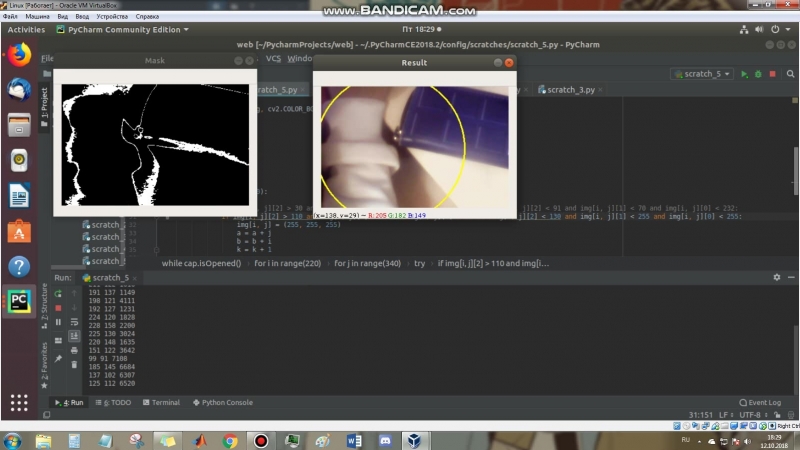Go to line via 31:151 indicator
The width and height of the screenshot is (800, 450).
pos(701,415)
